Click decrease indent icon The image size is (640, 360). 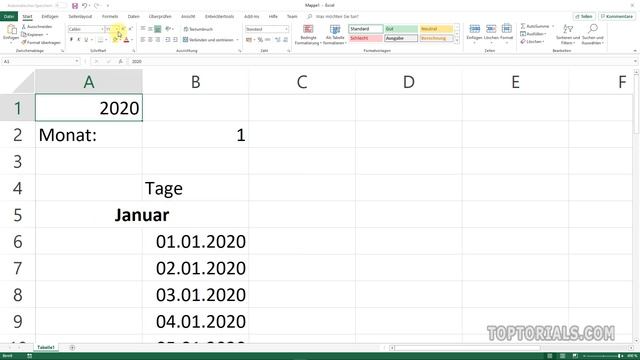point(168,40)
